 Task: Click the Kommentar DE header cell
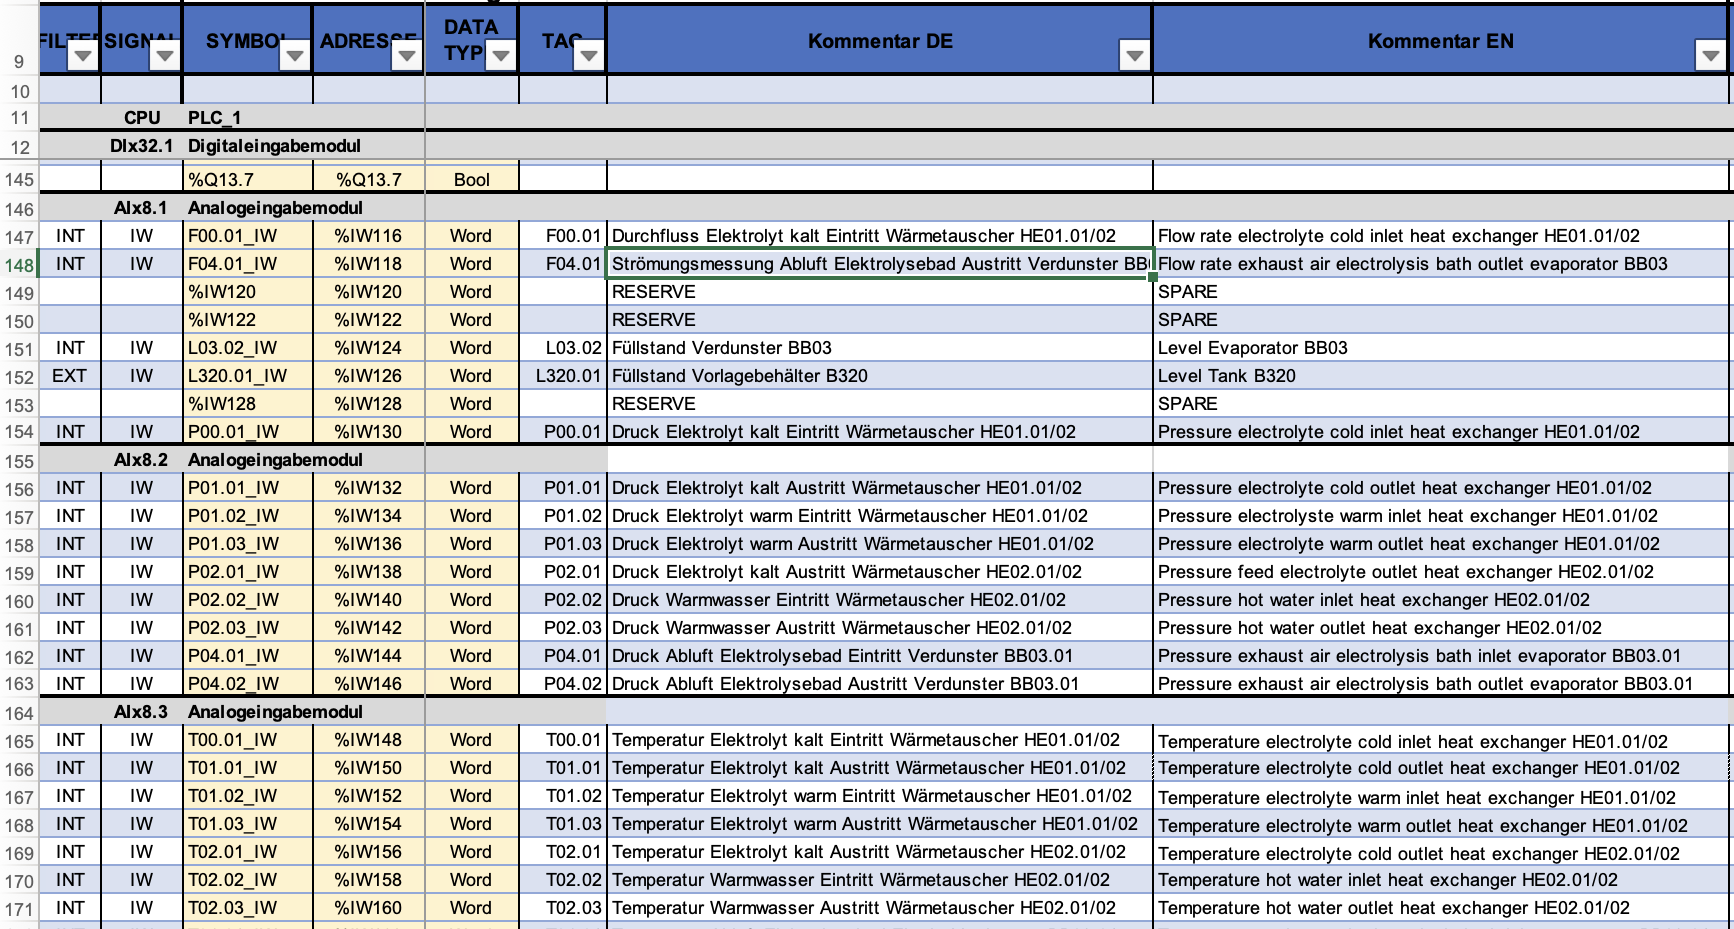879,41
